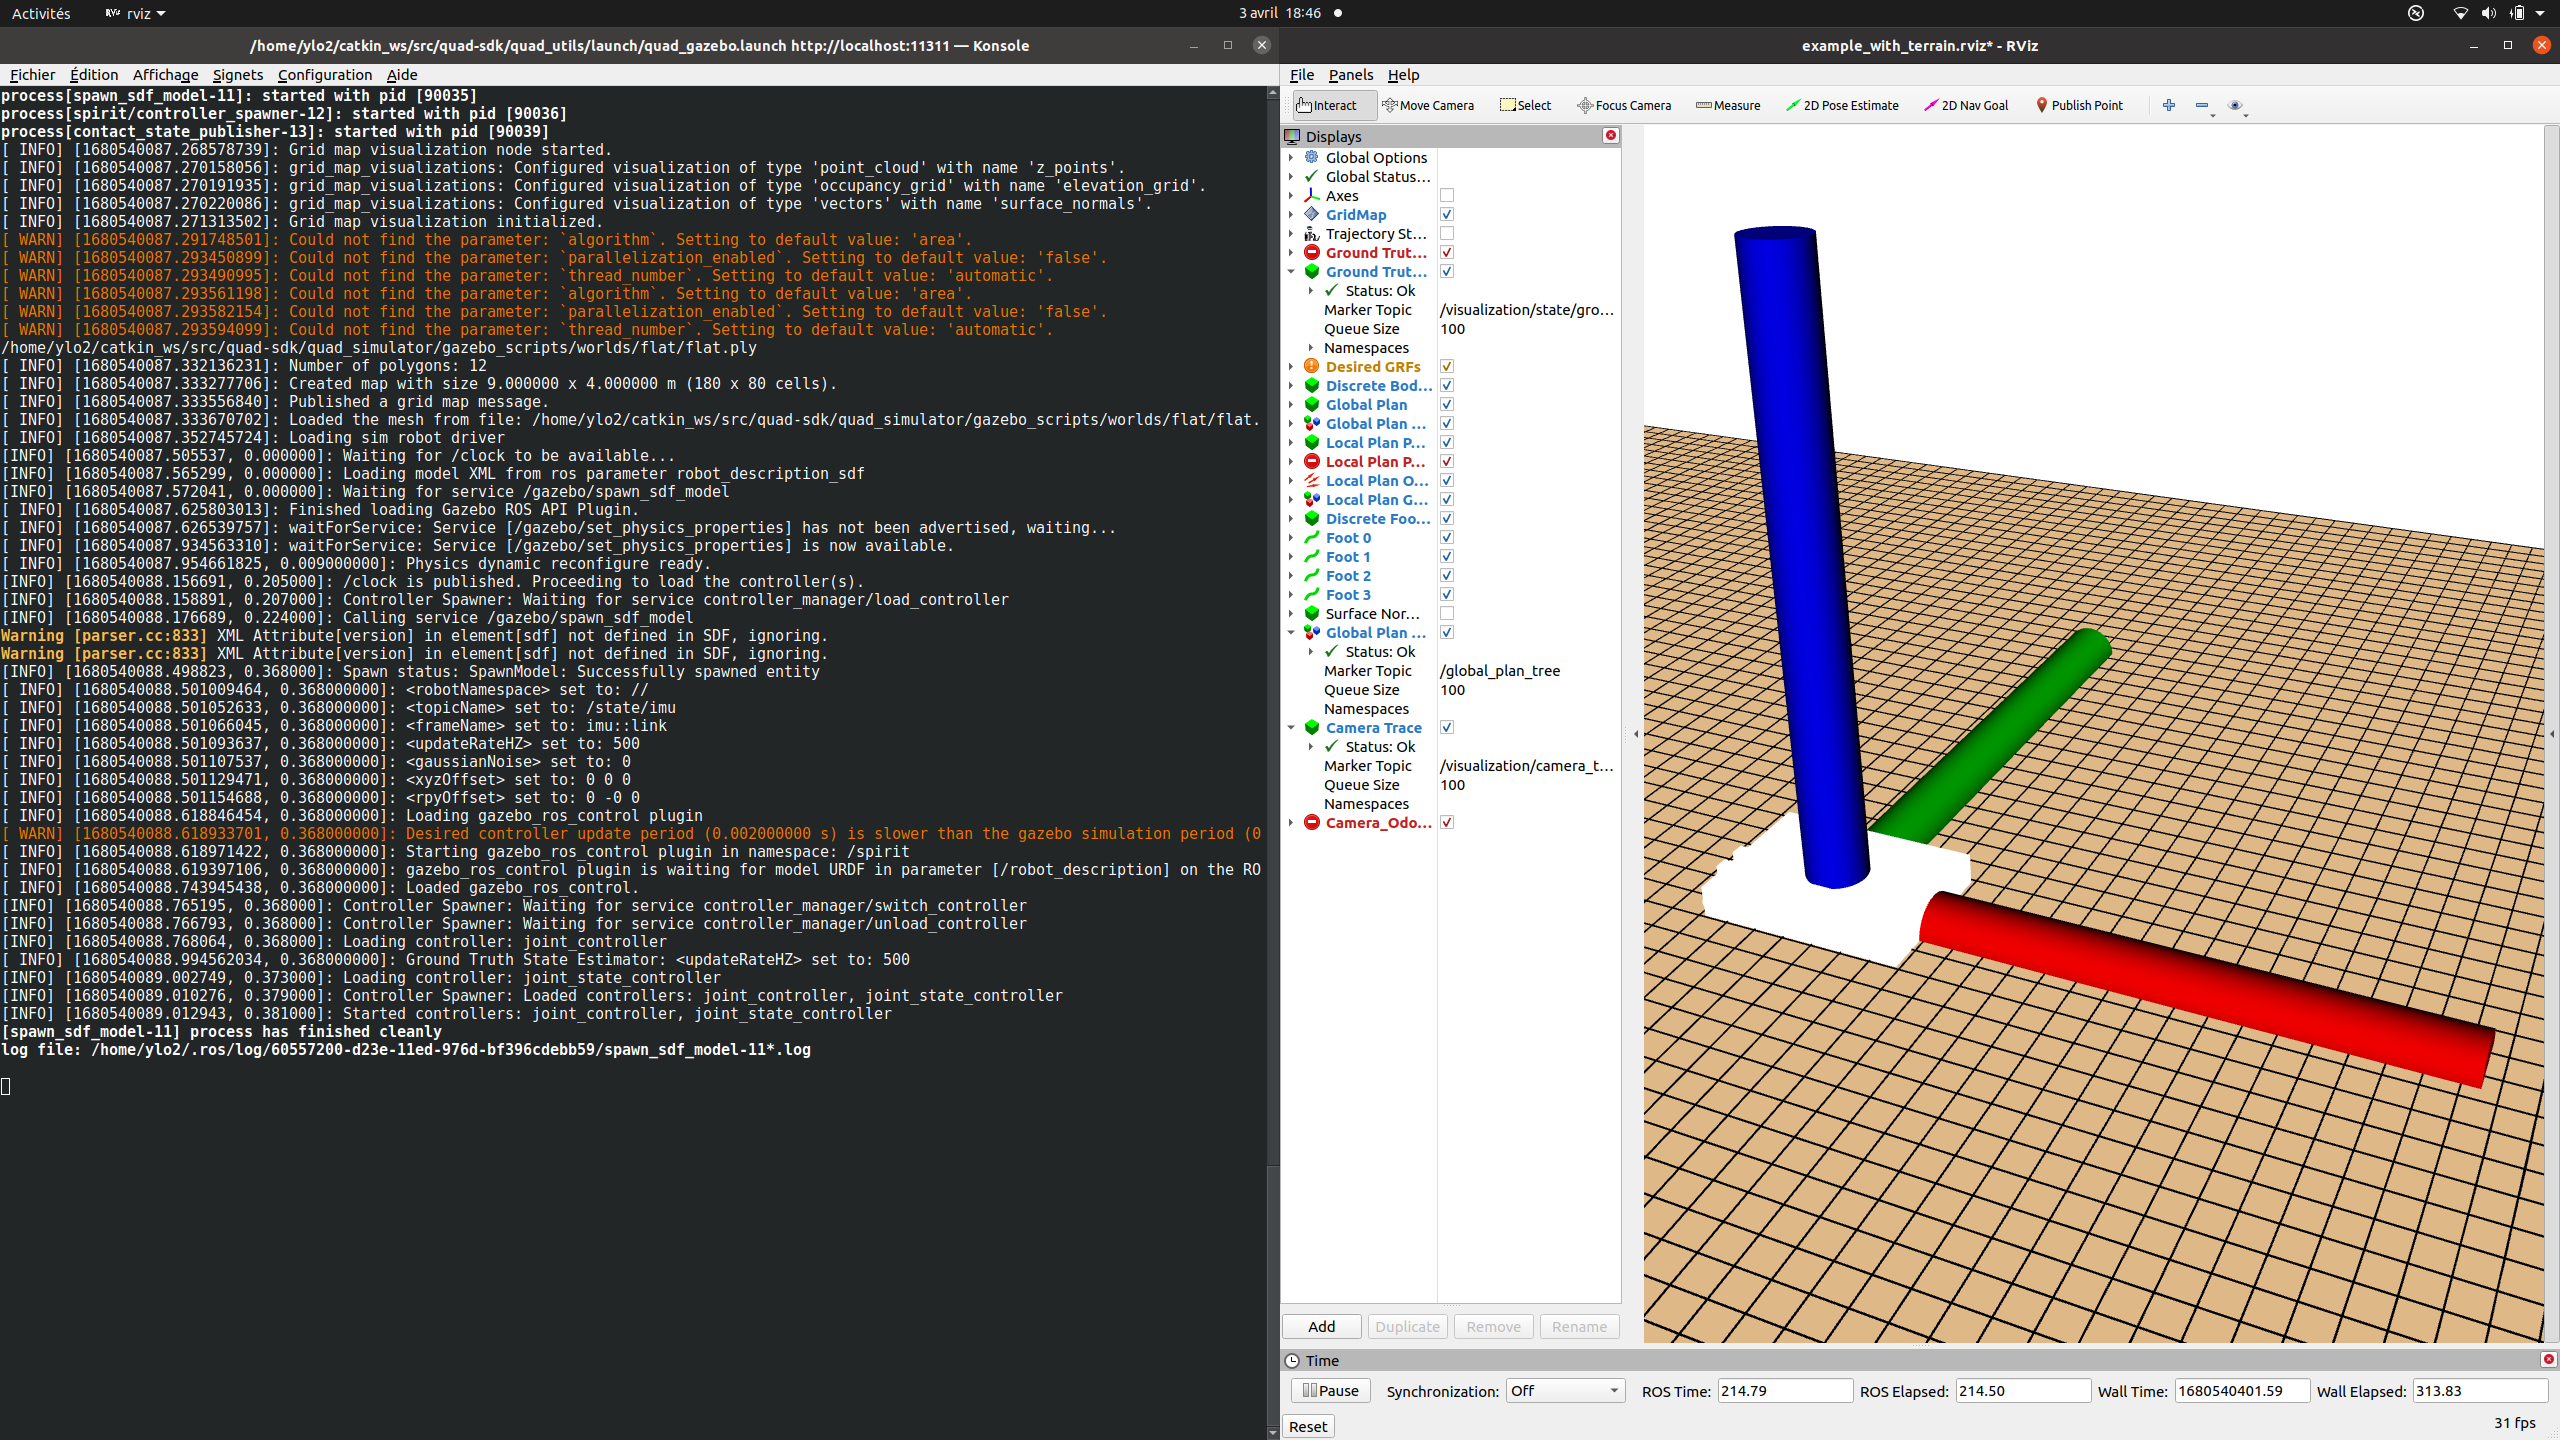2560x1440 pixels.
Task: Open the RViz File menu
Action: tap(1301, 75)
